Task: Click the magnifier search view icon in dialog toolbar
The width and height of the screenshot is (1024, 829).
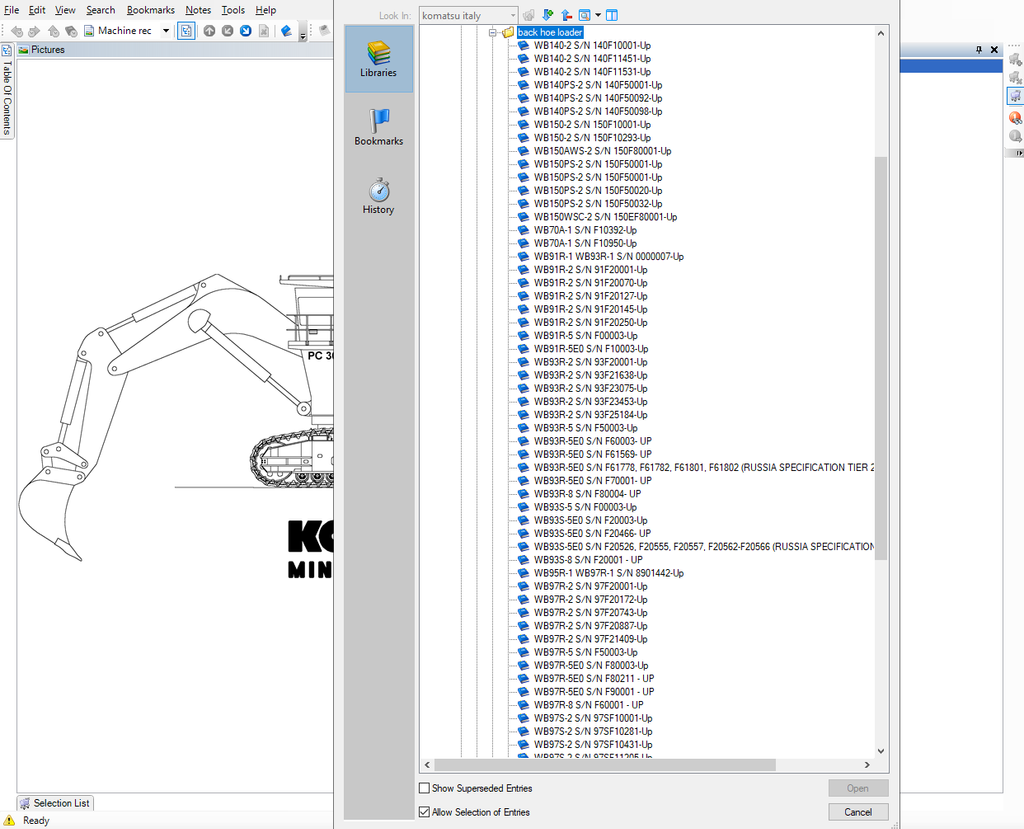Action: (584, 15)
